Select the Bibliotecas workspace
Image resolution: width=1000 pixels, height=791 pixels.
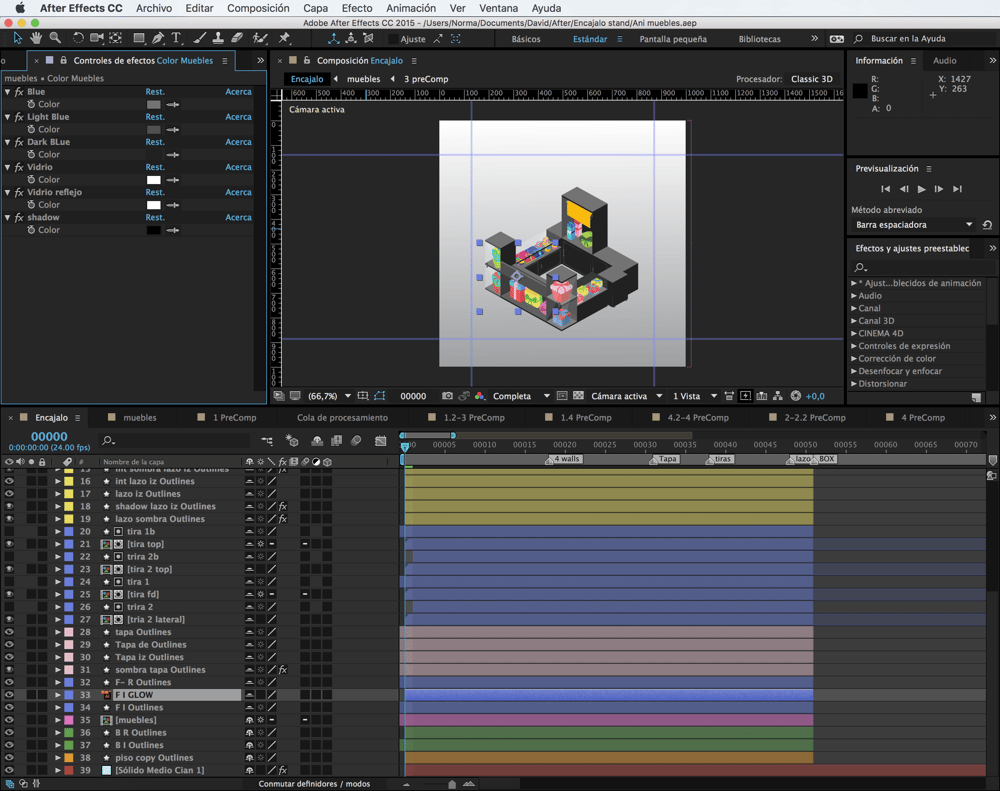[760, 39]
